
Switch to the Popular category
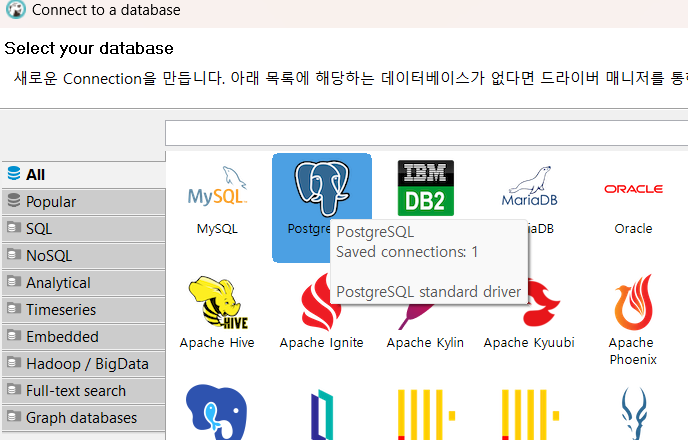83,202
